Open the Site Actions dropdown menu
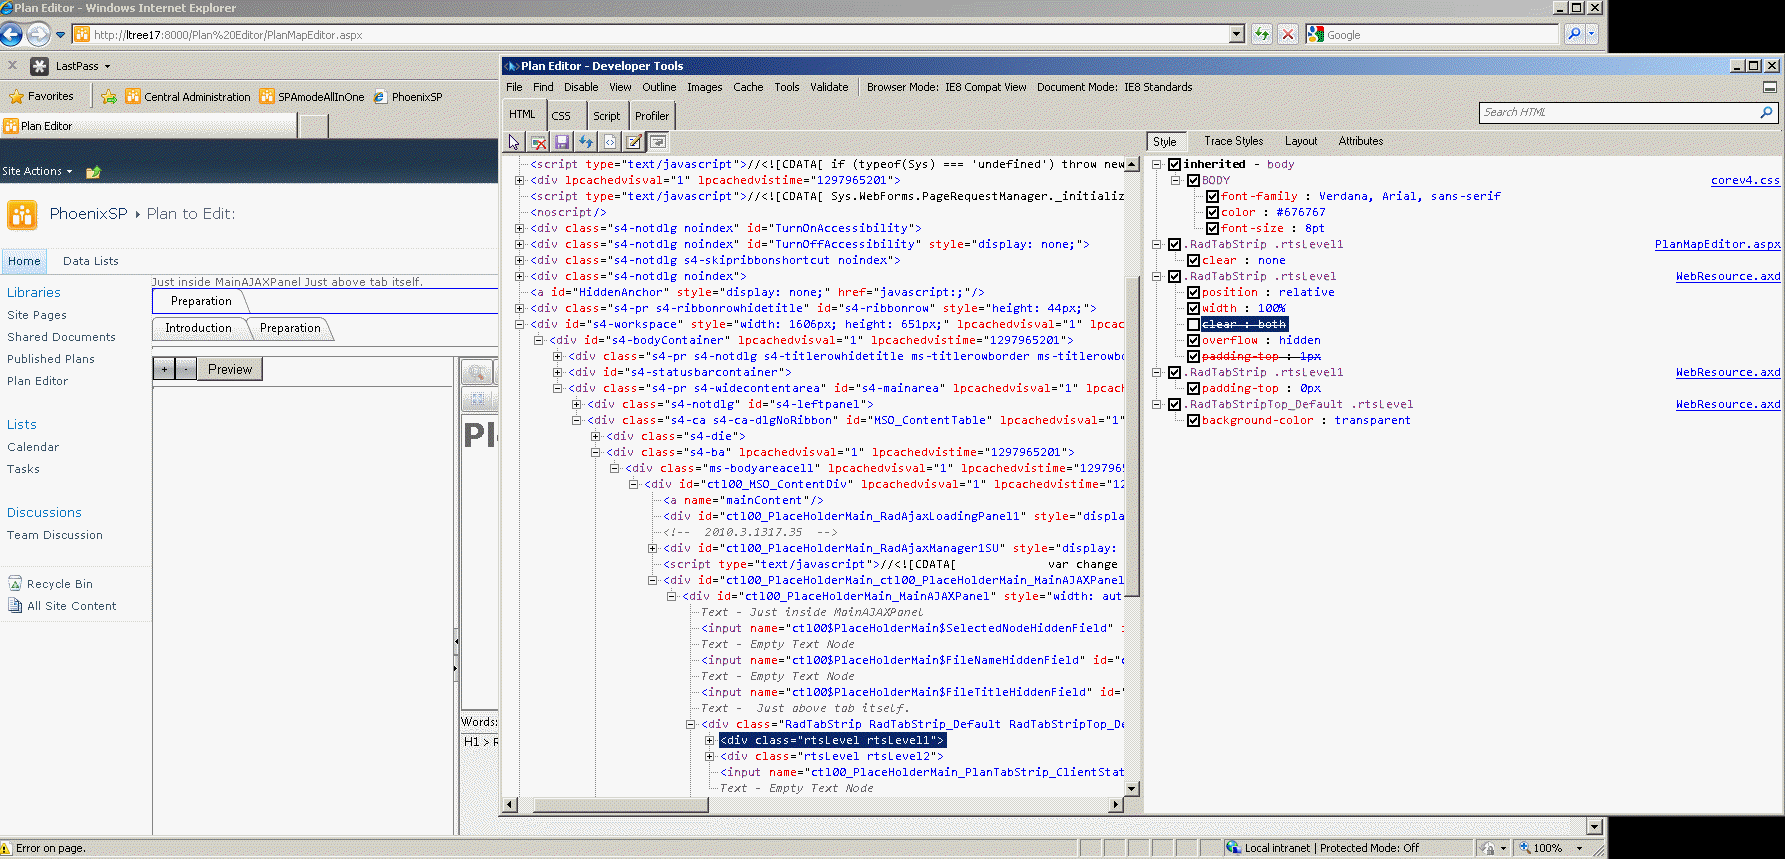The height and width of the screenshot is (859, 1785). pyautogui.click(x=37, y=171)
